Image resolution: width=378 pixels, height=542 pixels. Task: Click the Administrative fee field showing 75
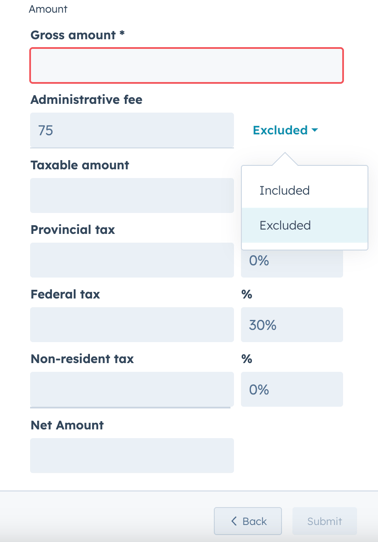point(132,130)
